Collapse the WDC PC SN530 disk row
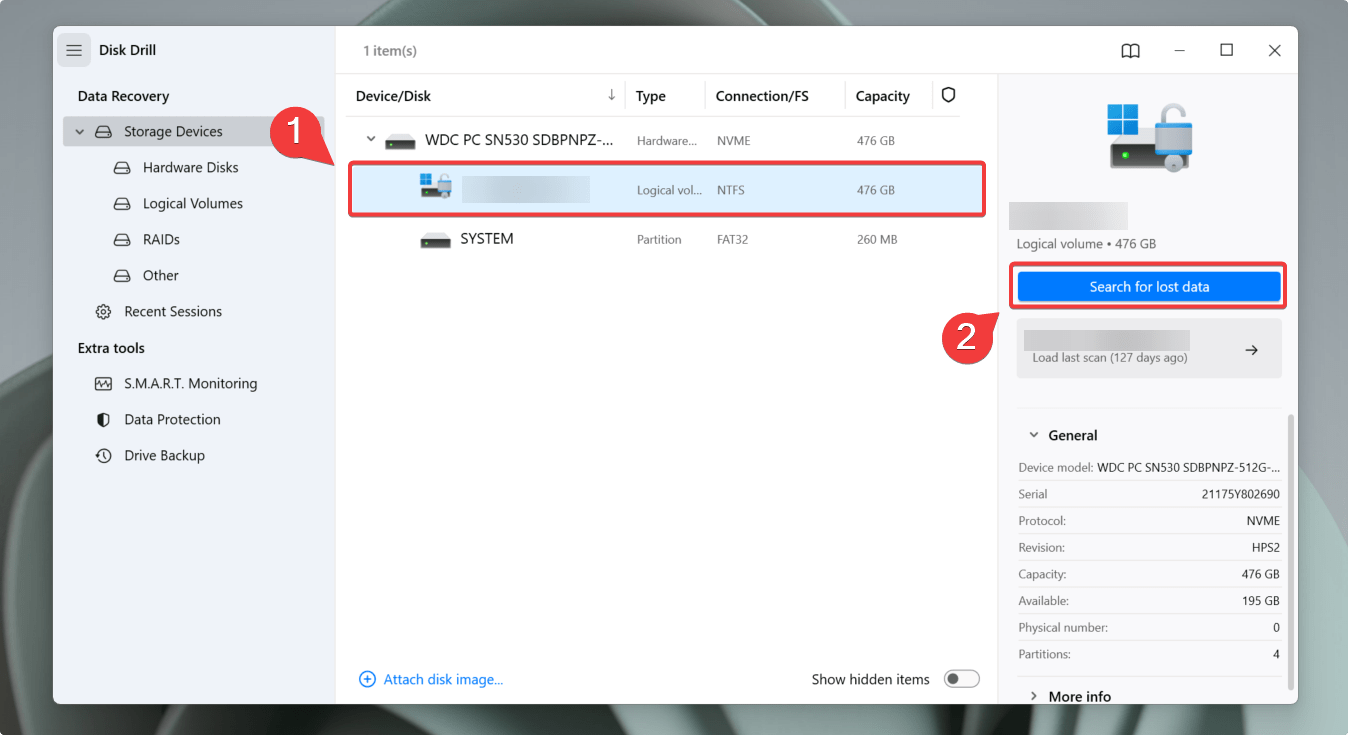This screenshot has width=1348, height=735. click(x=371, y=141)
